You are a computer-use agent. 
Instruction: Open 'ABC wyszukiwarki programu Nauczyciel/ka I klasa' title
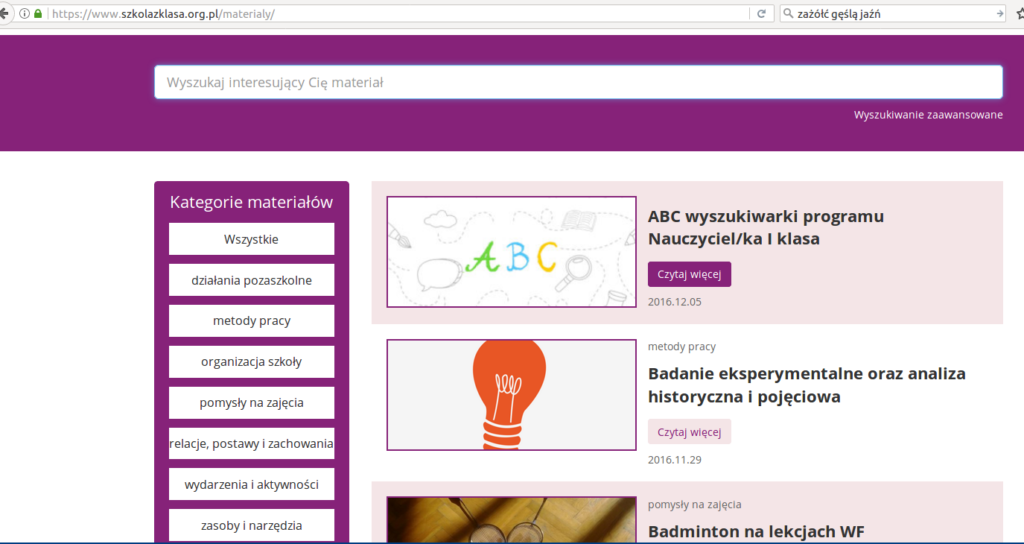[x=765, y=228]
